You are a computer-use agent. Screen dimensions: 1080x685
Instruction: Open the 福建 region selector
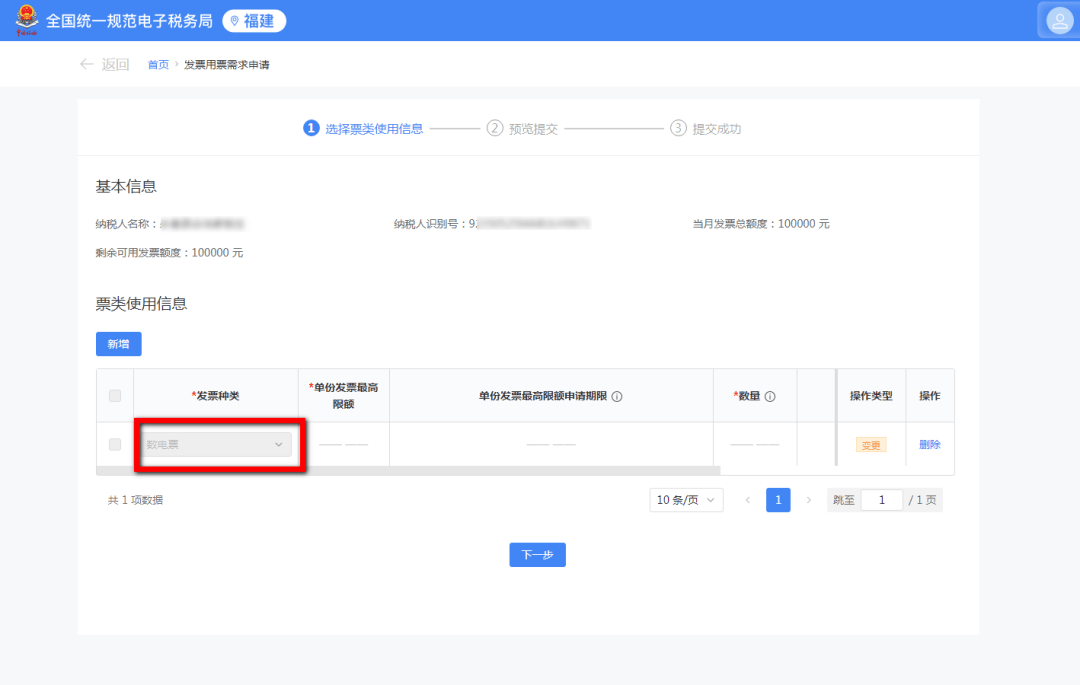[254, 21]
